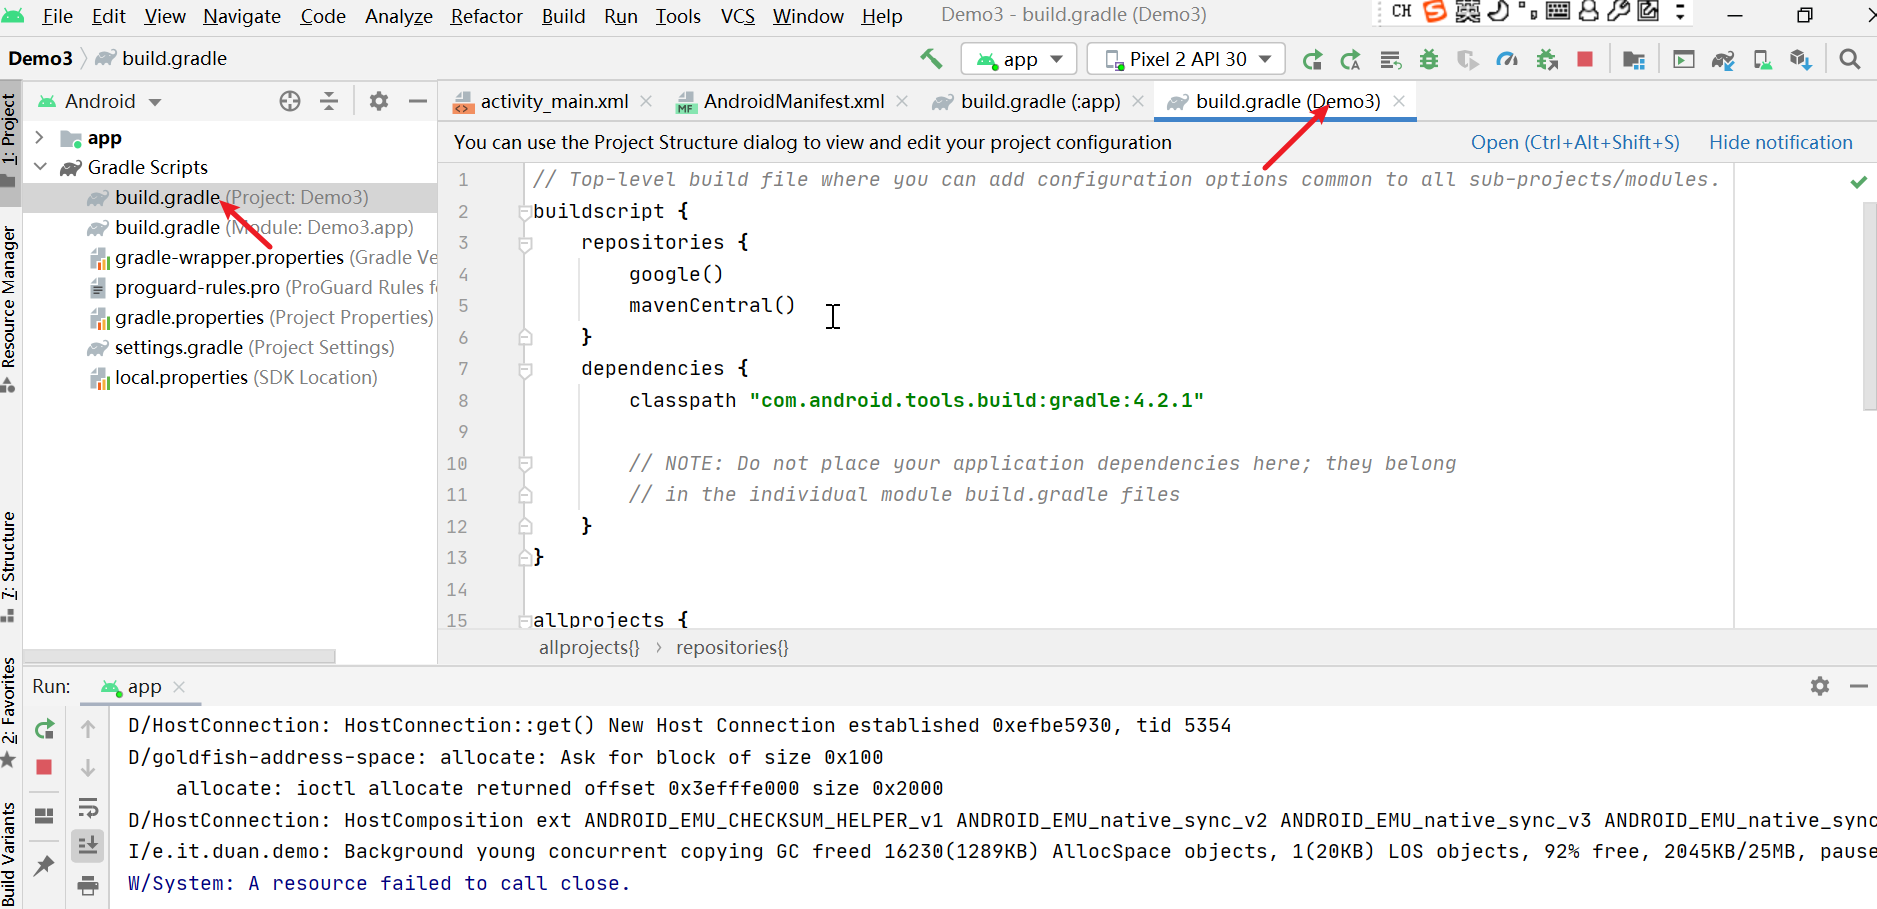Toggle scroll to end in Run console
The width and height of the screenshot is (1877, 909).
point(88,845)
